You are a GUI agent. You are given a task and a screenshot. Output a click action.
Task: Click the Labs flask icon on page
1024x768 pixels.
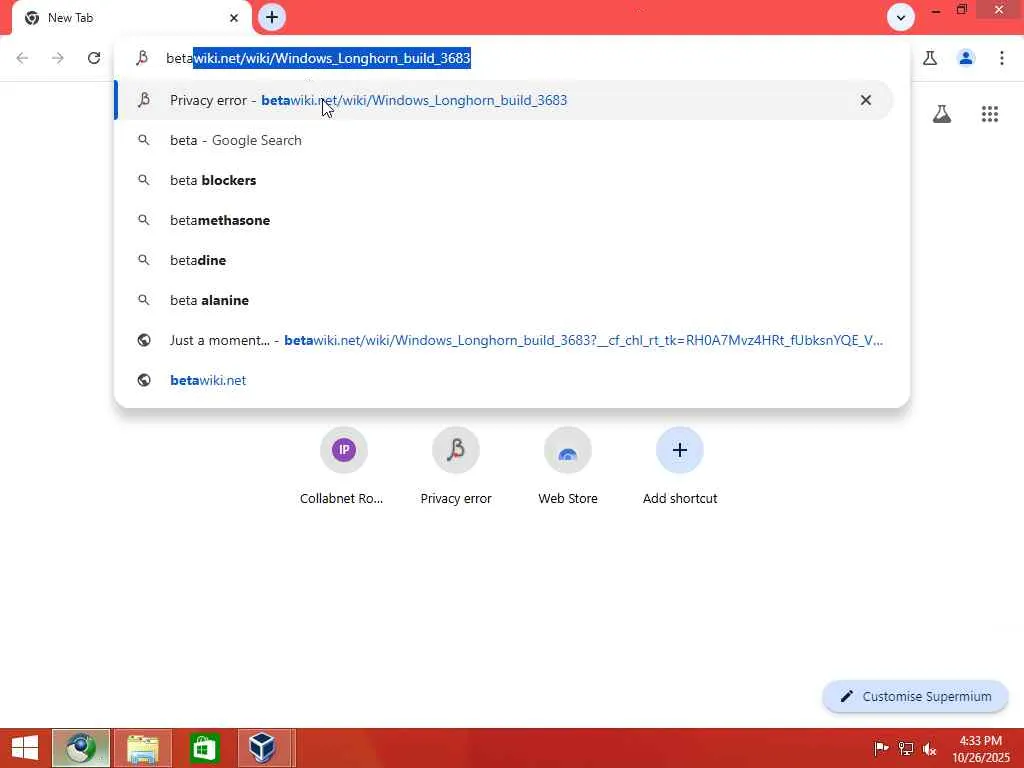tap(942, 114)
